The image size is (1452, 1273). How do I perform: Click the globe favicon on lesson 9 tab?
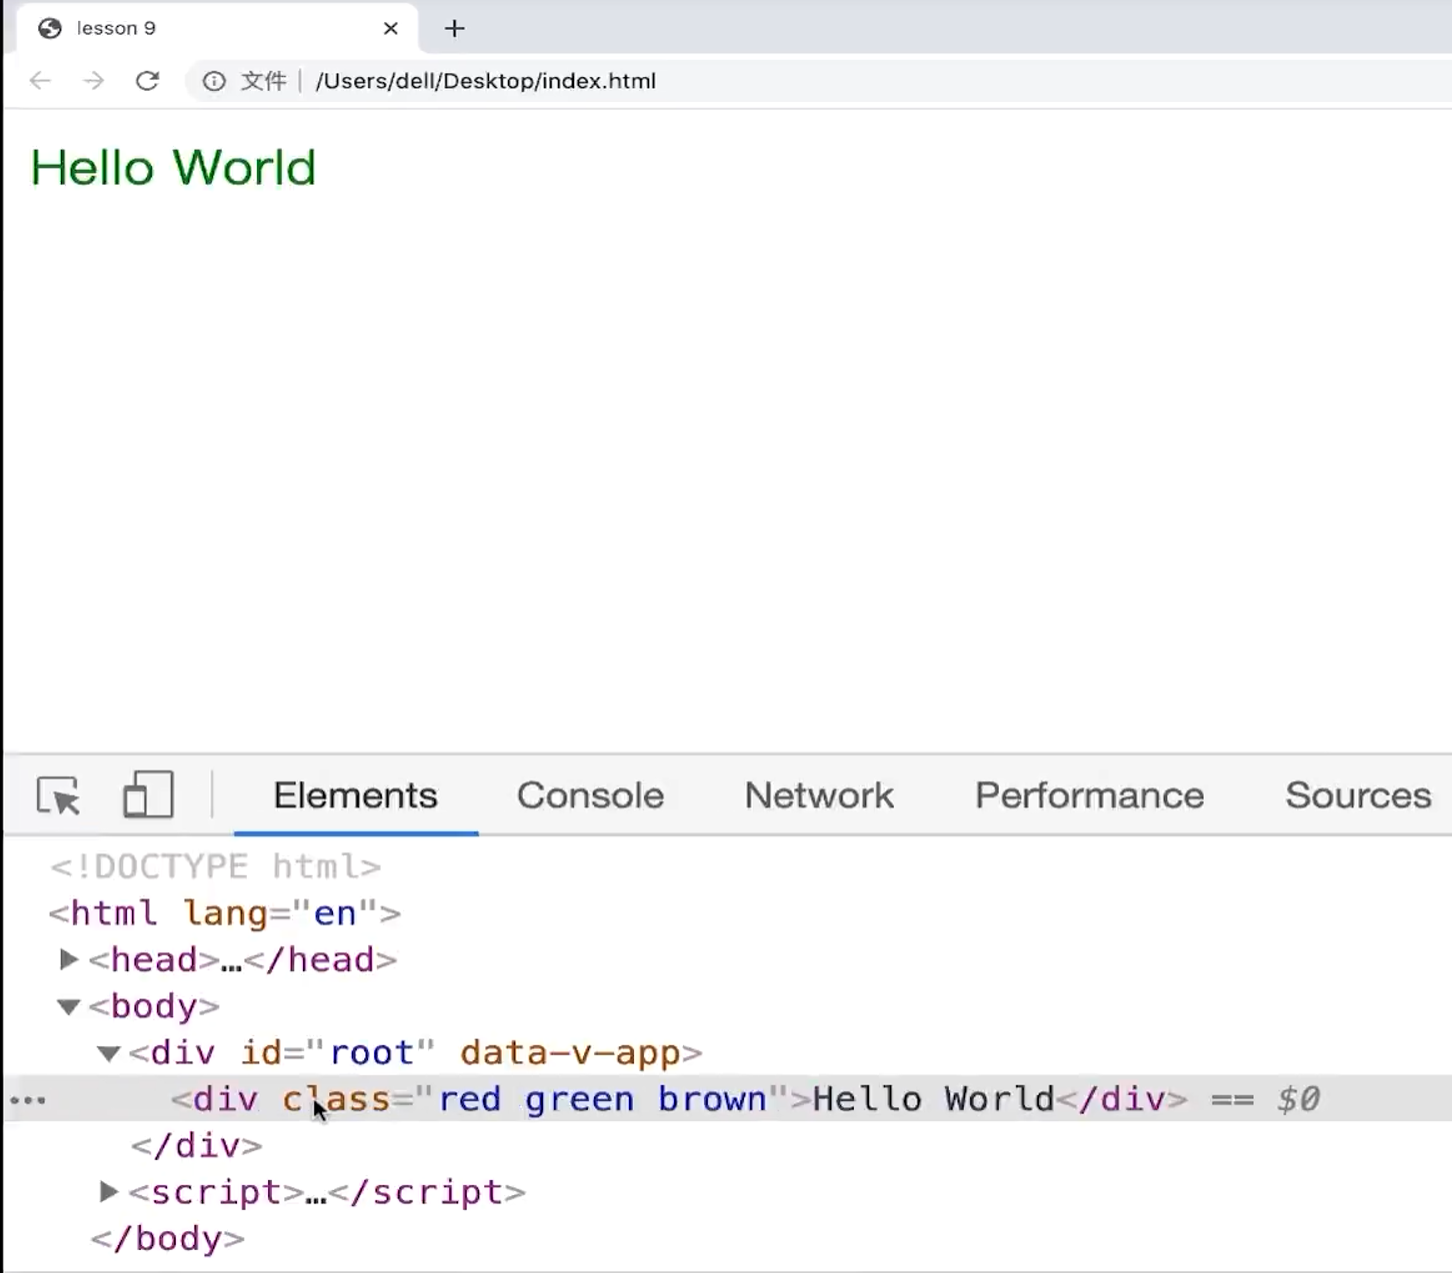(x=50, y=28)
